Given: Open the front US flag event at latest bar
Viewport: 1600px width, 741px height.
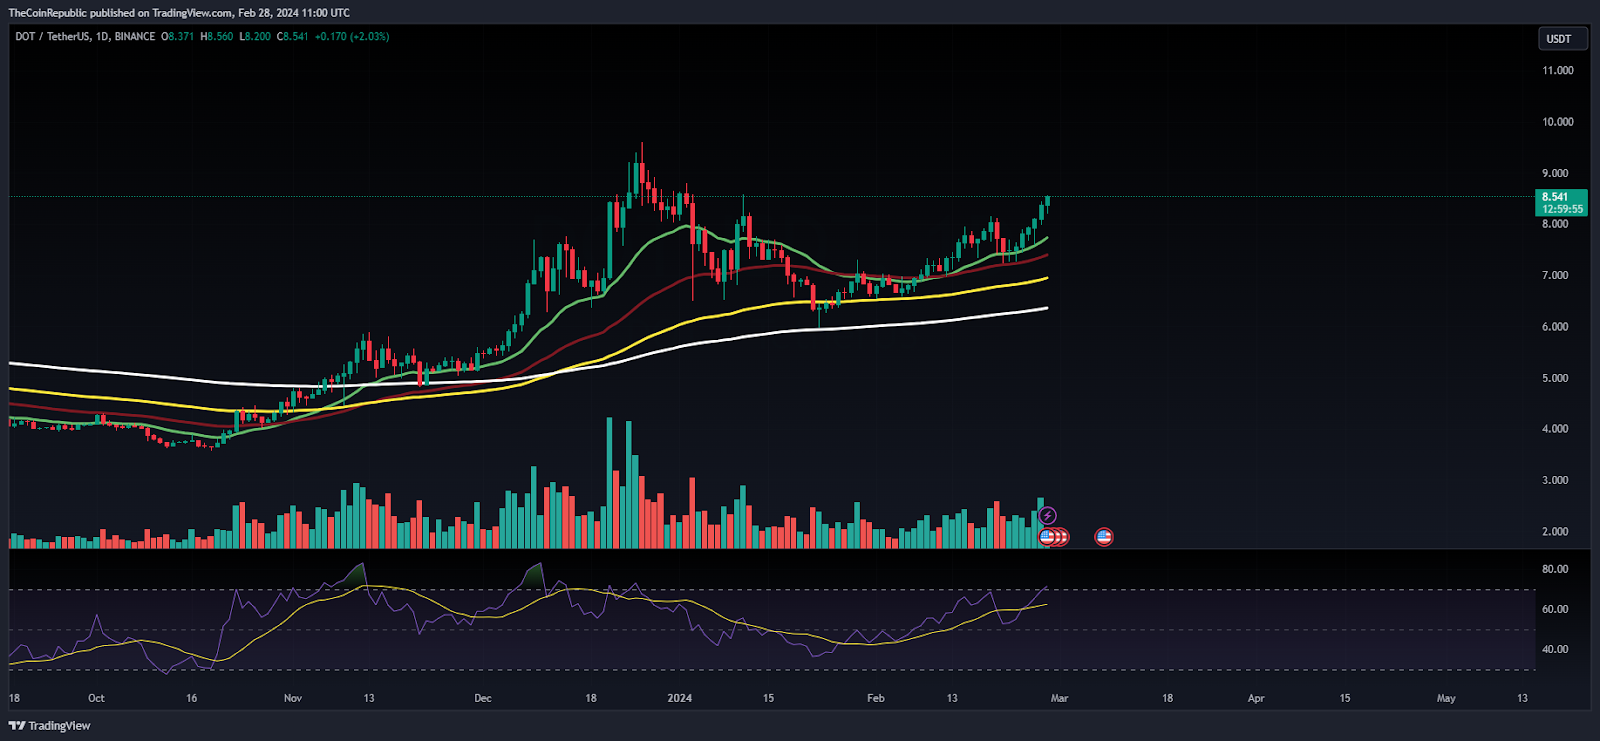Looking at the screenshot, I should 1047,537.
